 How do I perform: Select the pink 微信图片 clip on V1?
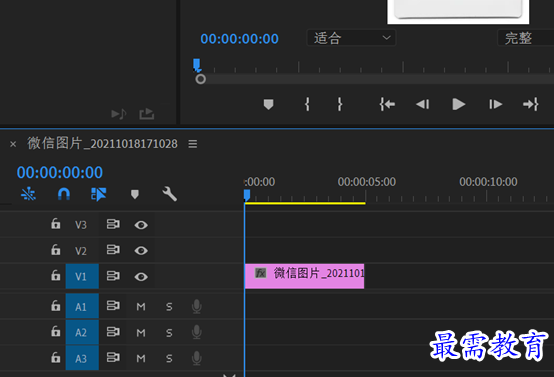(x=305, y=276)
